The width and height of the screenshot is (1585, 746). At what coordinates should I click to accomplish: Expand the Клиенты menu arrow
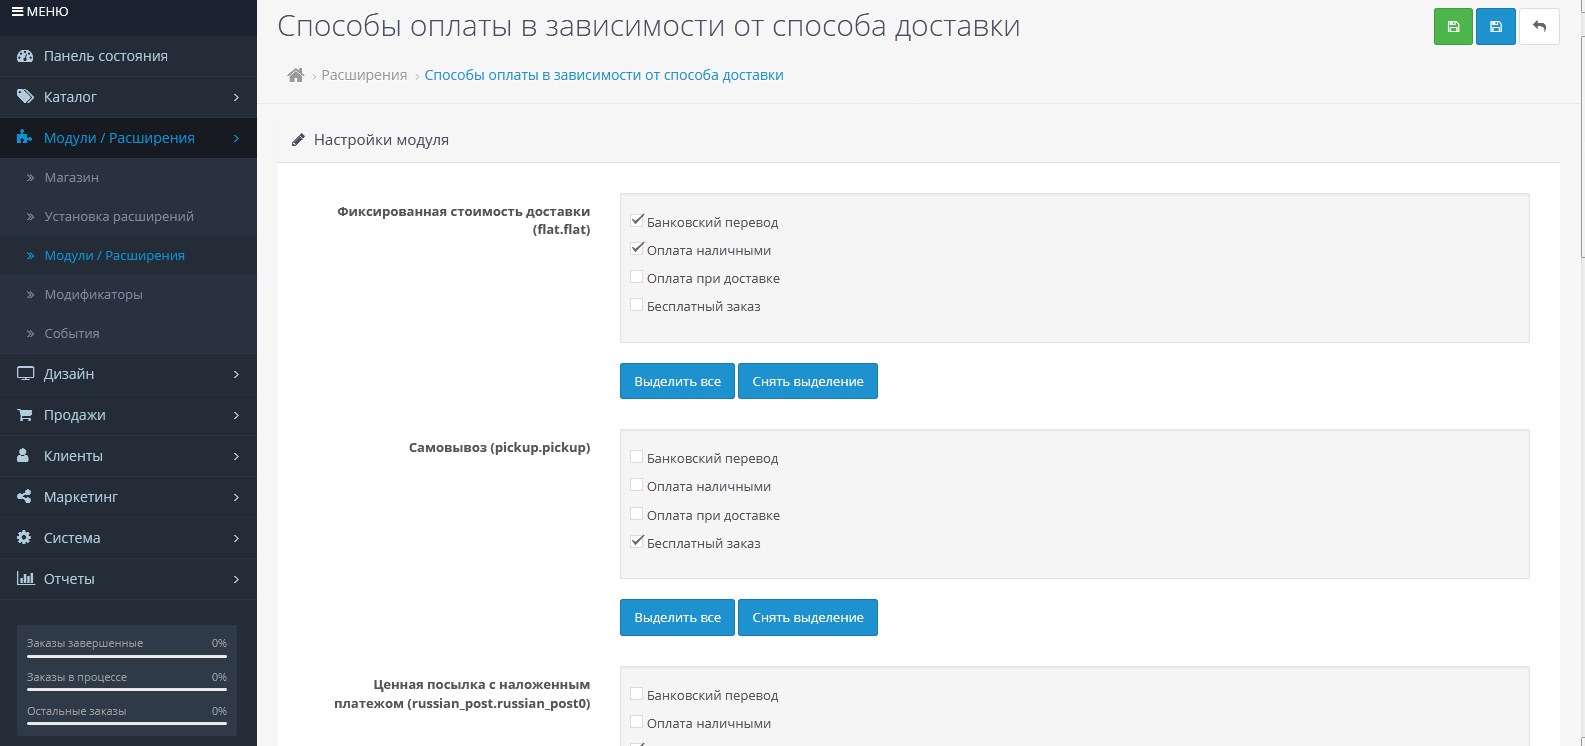[x=236, y=456]
